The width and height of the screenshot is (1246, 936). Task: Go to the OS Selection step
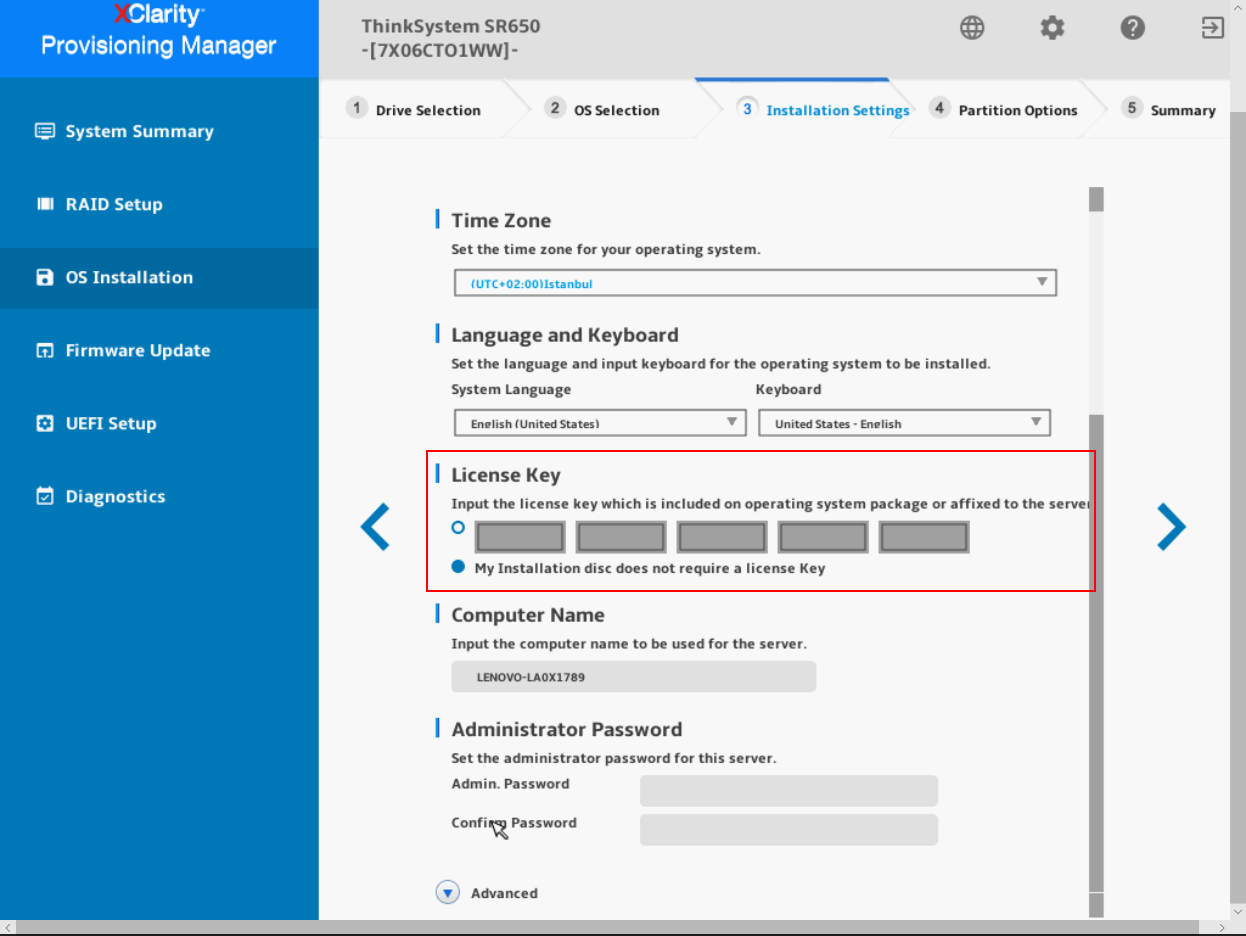(x=602, y=109)
